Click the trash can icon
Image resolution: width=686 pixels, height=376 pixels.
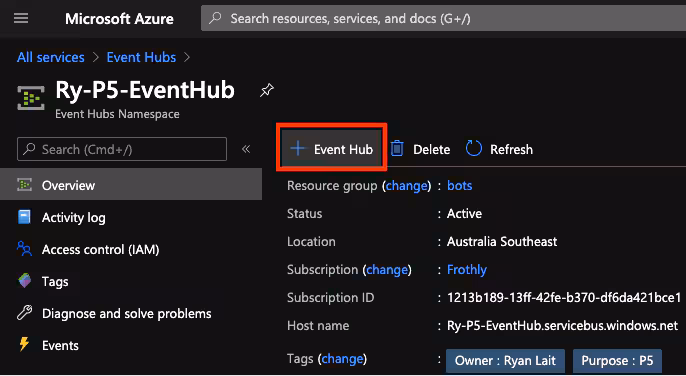[397, 149]
